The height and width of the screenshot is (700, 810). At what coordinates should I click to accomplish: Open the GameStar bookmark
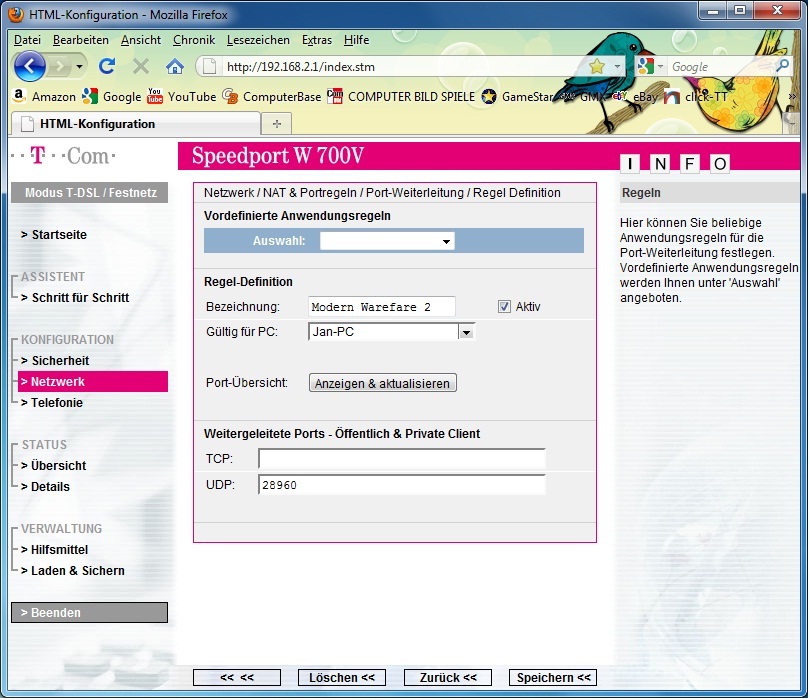point(517,97)
